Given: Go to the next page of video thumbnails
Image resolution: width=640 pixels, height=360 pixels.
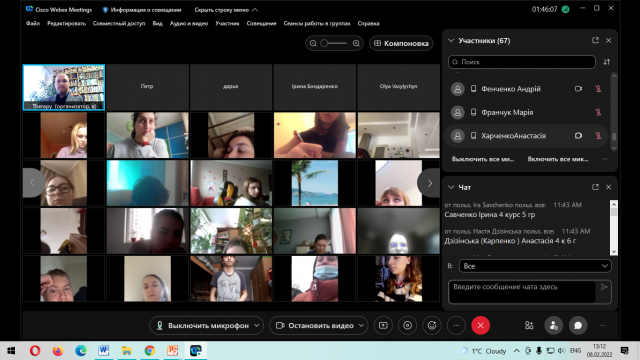Looking at the screenshot, I should click(x=429, y=183).
